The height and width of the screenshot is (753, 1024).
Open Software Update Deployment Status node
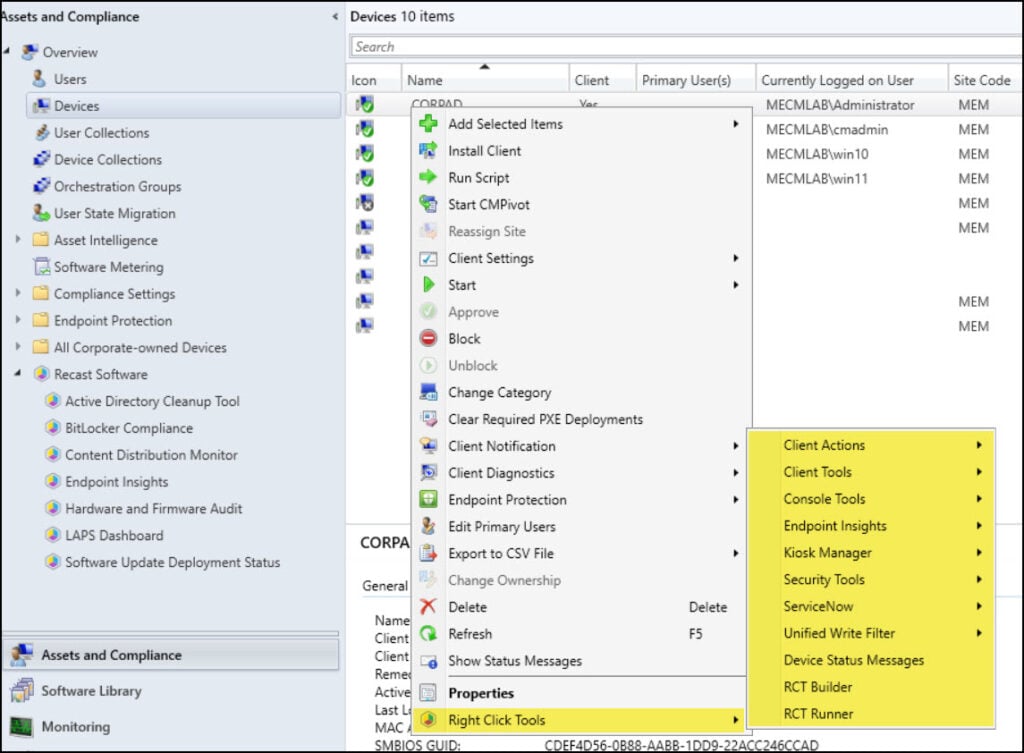point(172,562)
